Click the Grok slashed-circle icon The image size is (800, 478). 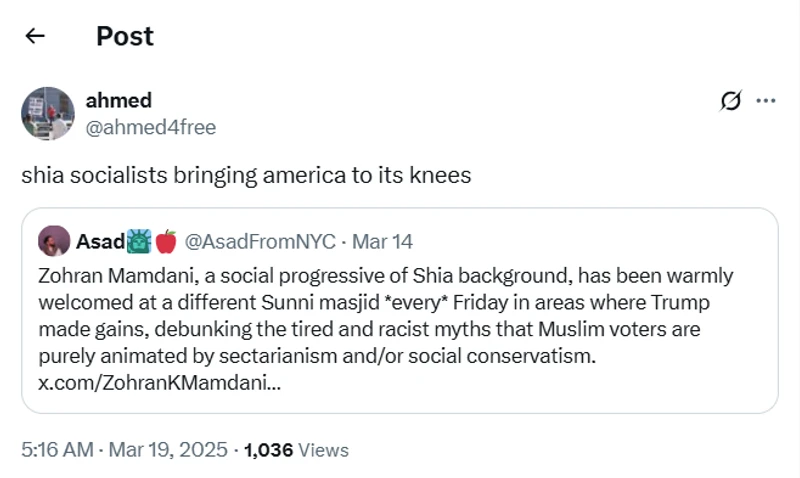pos(731,101)
